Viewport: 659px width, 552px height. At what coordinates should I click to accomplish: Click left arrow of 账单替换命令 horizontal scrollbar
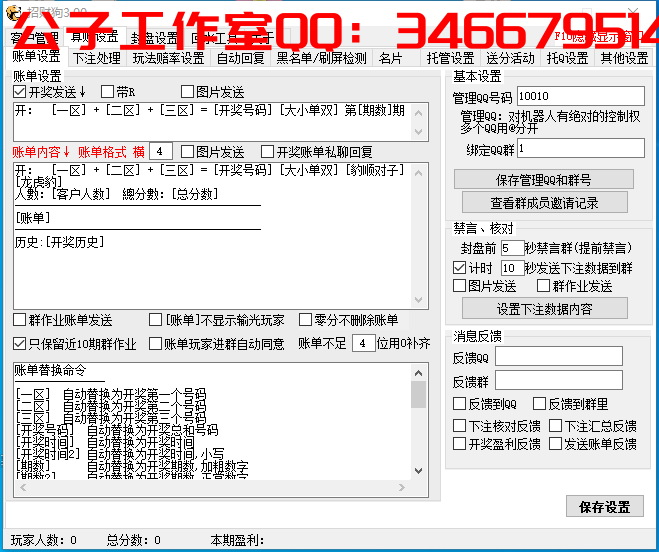23,487
